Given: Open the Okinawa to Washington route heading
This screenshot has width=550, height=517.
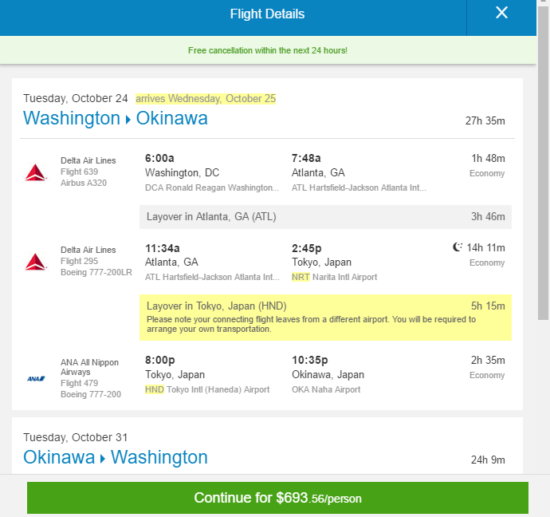Looking at the screenshot, I should coord(115,457).
